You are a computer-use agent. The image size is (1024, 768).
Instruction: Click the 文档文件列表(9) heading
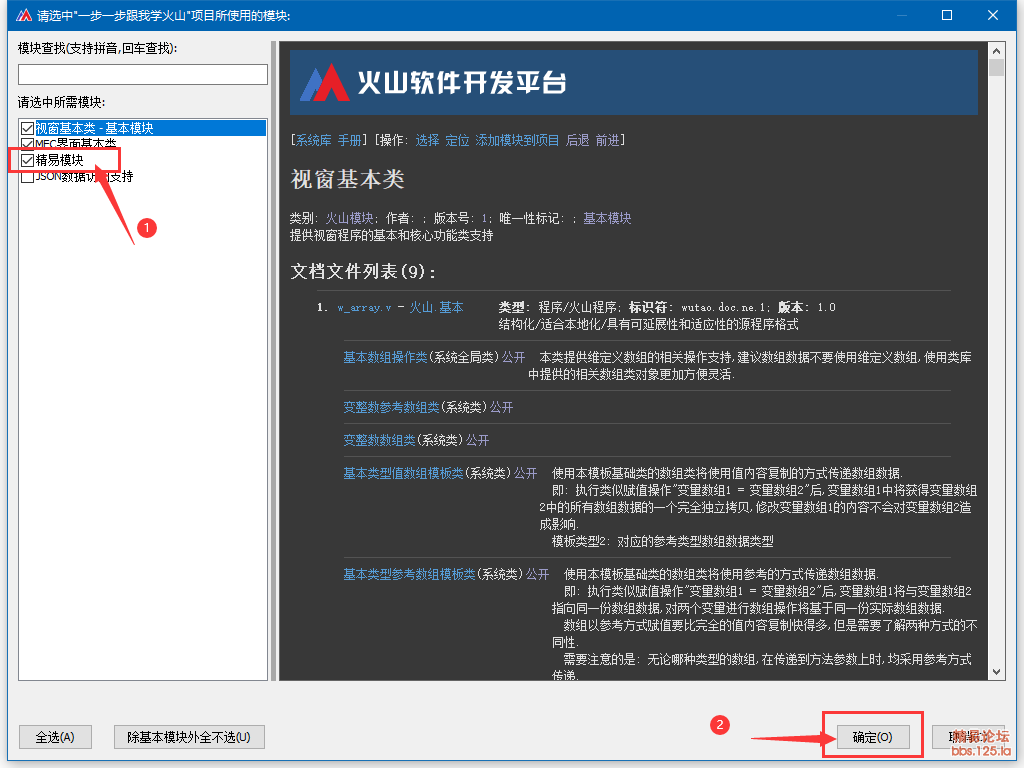(363, 271)
